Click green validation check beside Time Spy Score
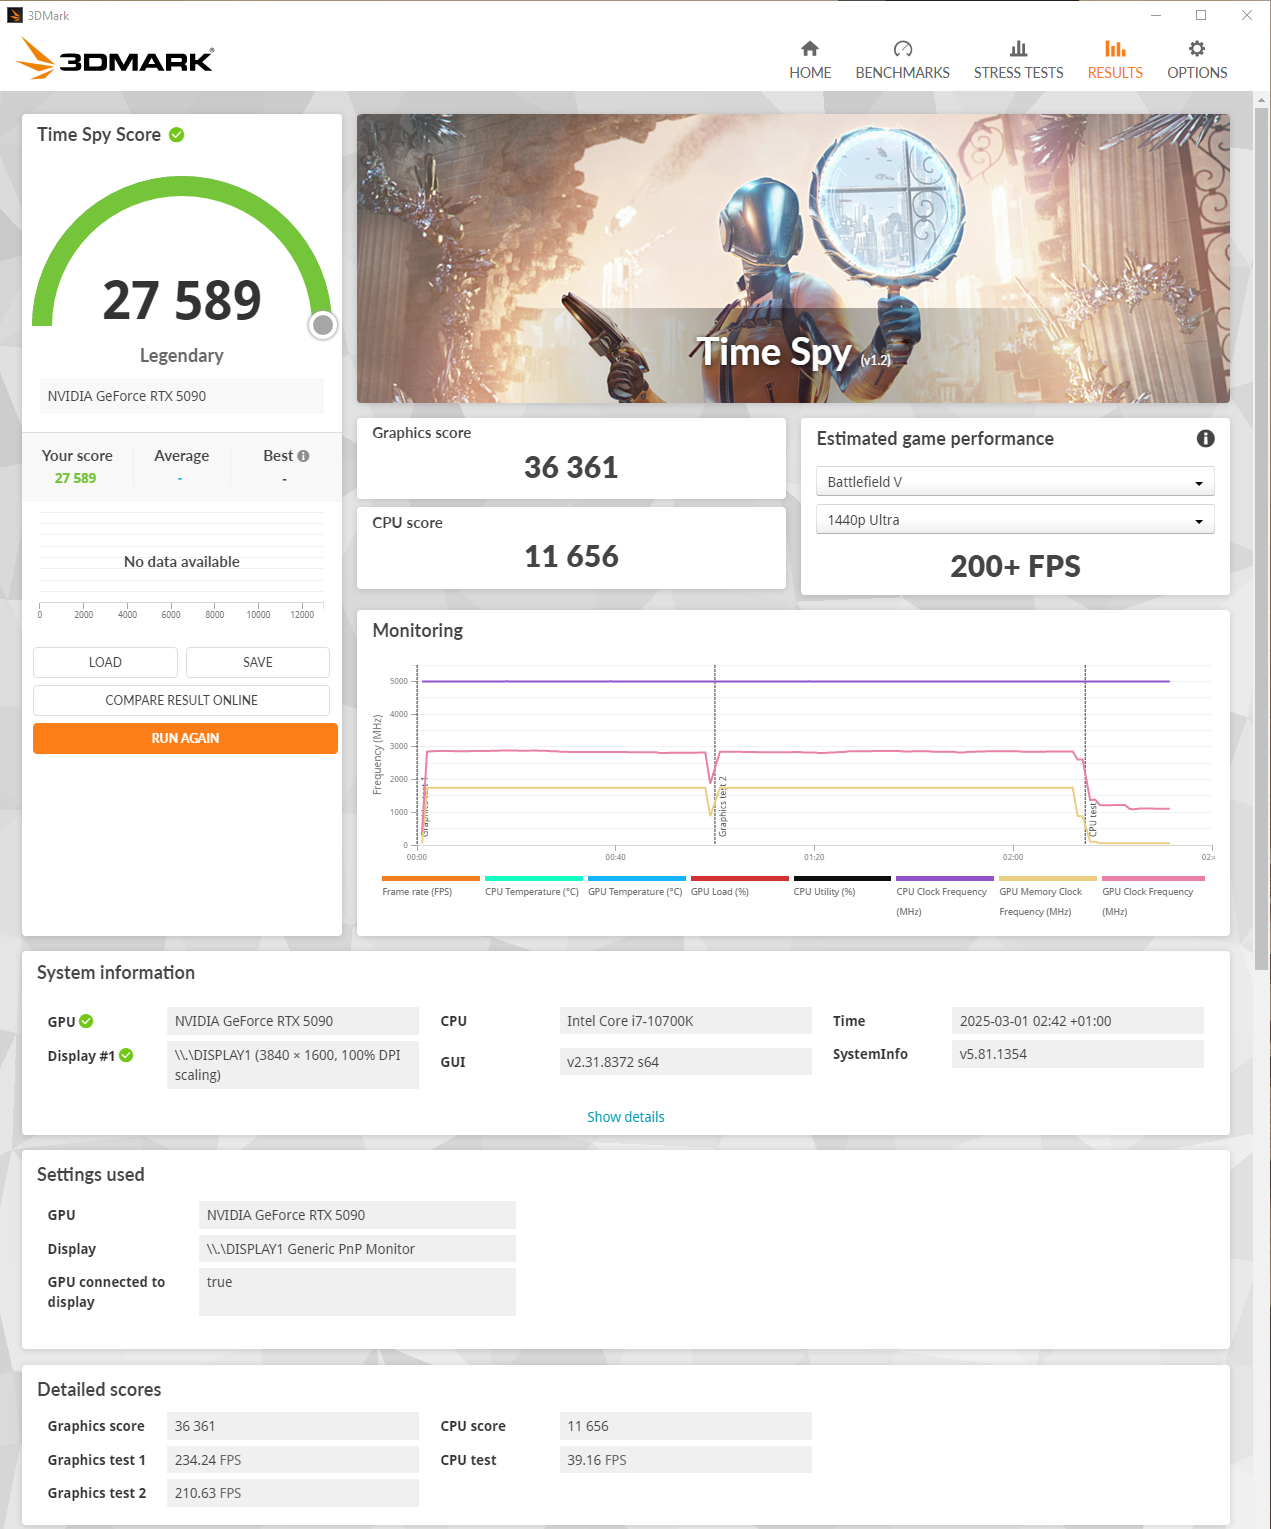The height and width of the screenshot is (1529, 1271). click(x=177, y=135)
